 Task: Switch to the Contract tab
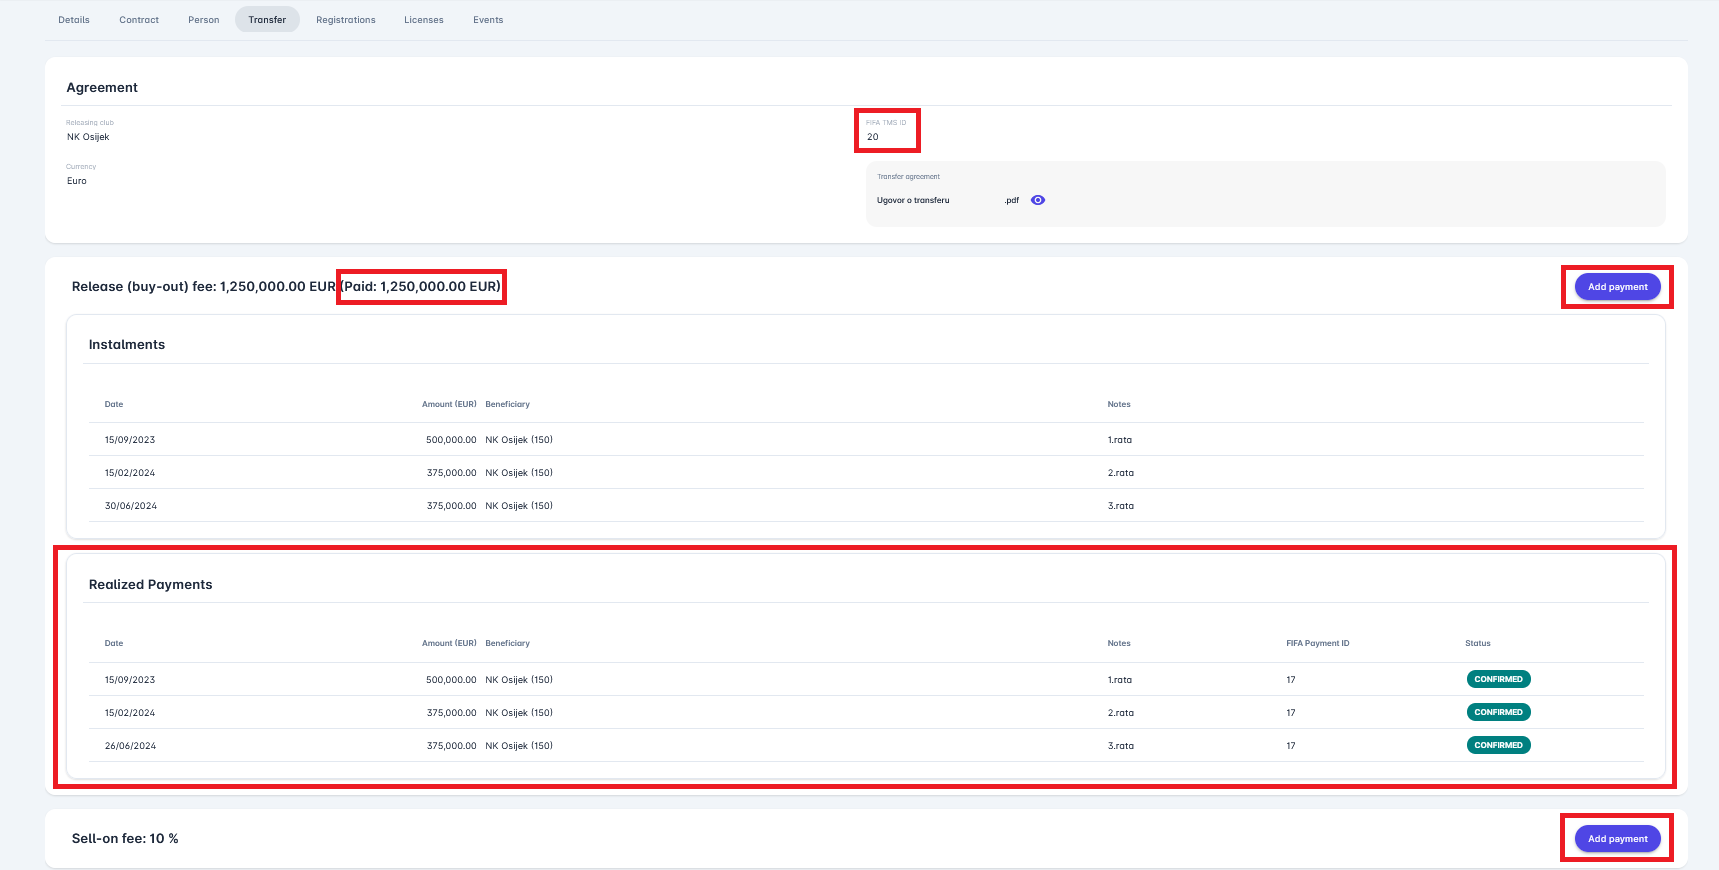point(139,20)
